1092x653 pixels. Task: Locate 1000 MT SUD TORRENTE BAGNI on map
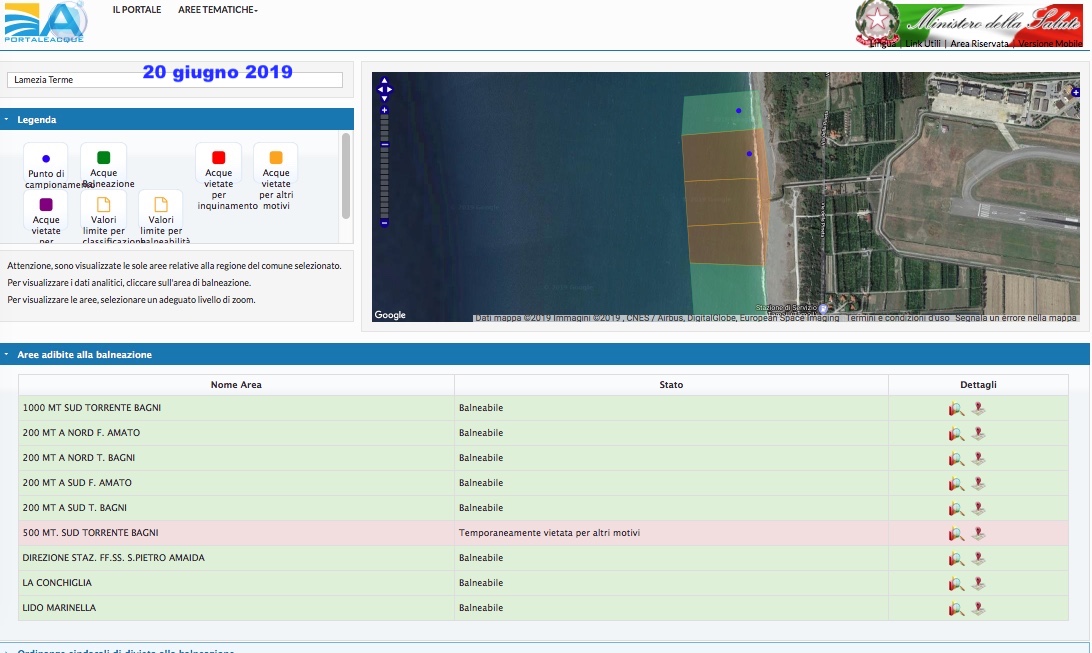coord(978,409)
